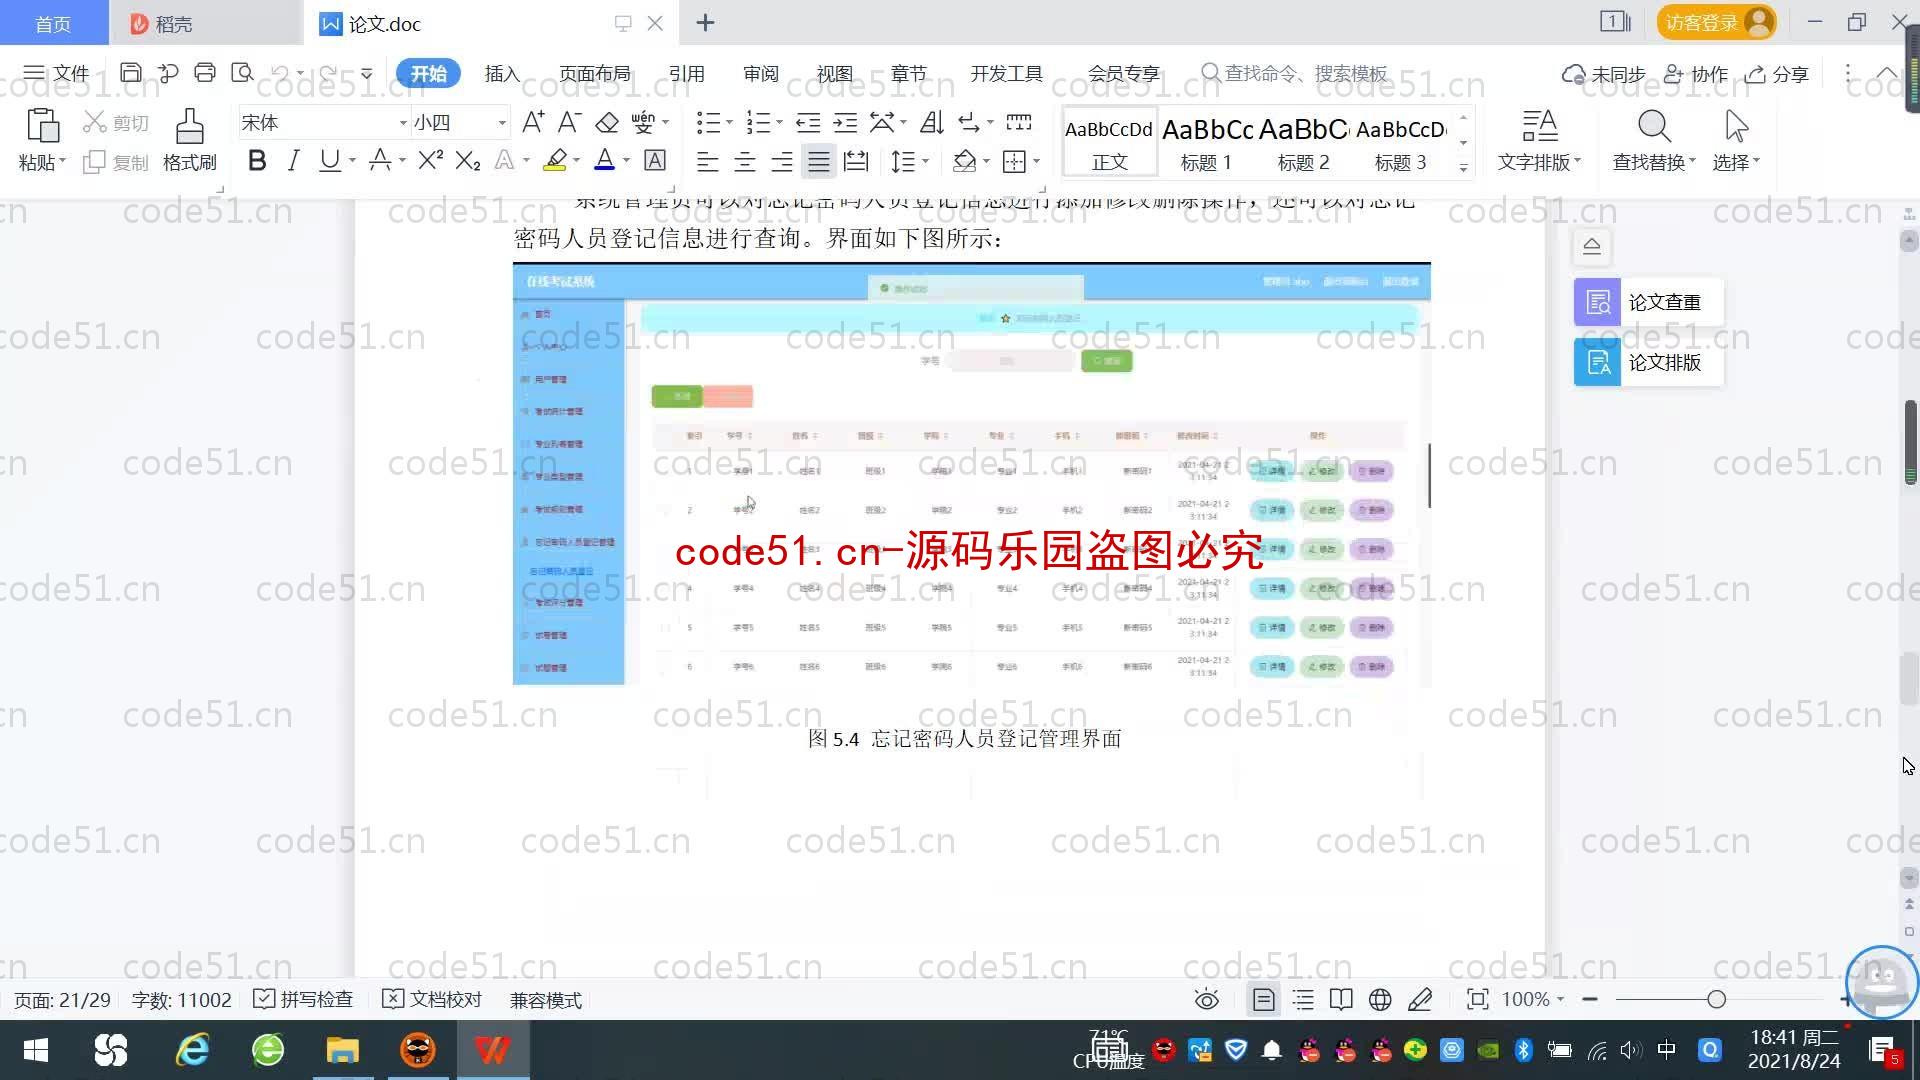Click the align left icon

coord(708,161)
